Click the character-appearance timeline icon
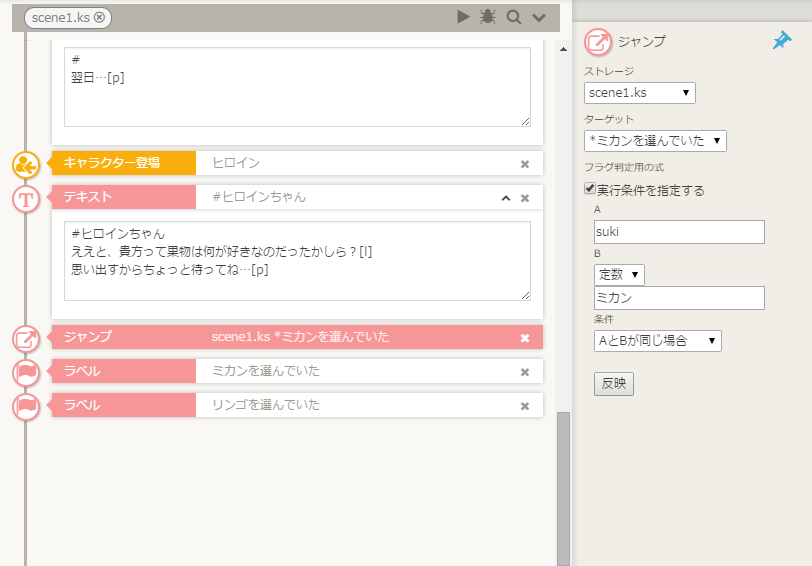 click(x=26, y=165)
